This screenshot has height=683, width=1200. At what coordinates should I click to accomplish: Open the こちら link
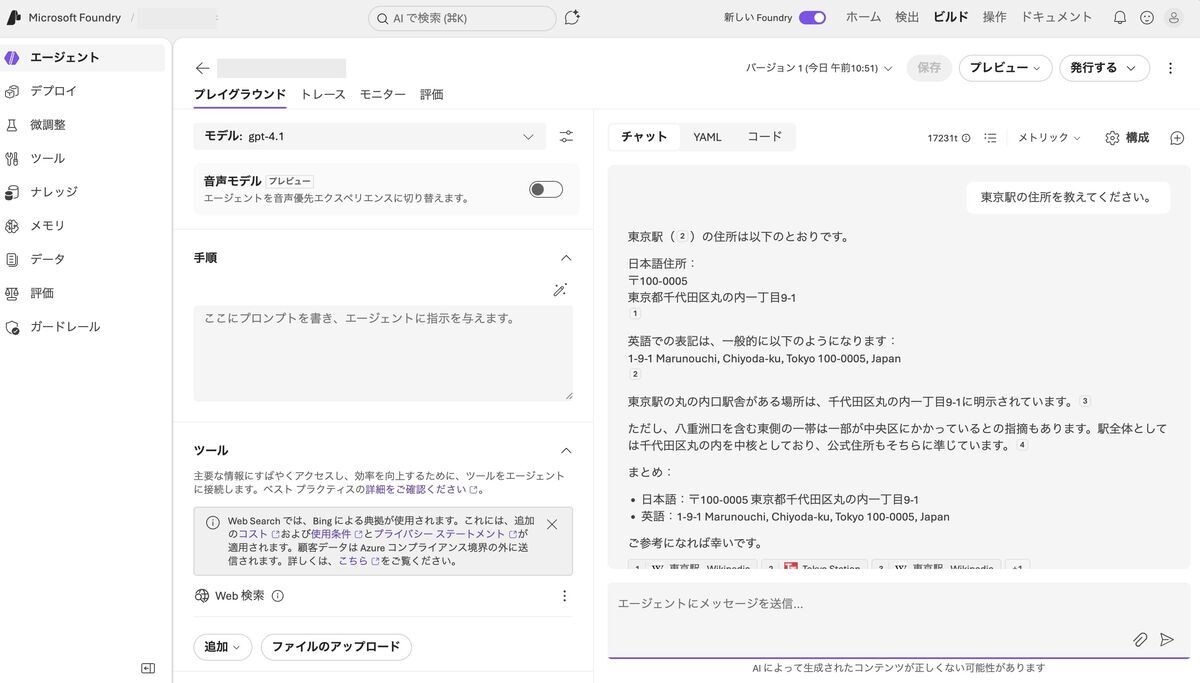358,562
